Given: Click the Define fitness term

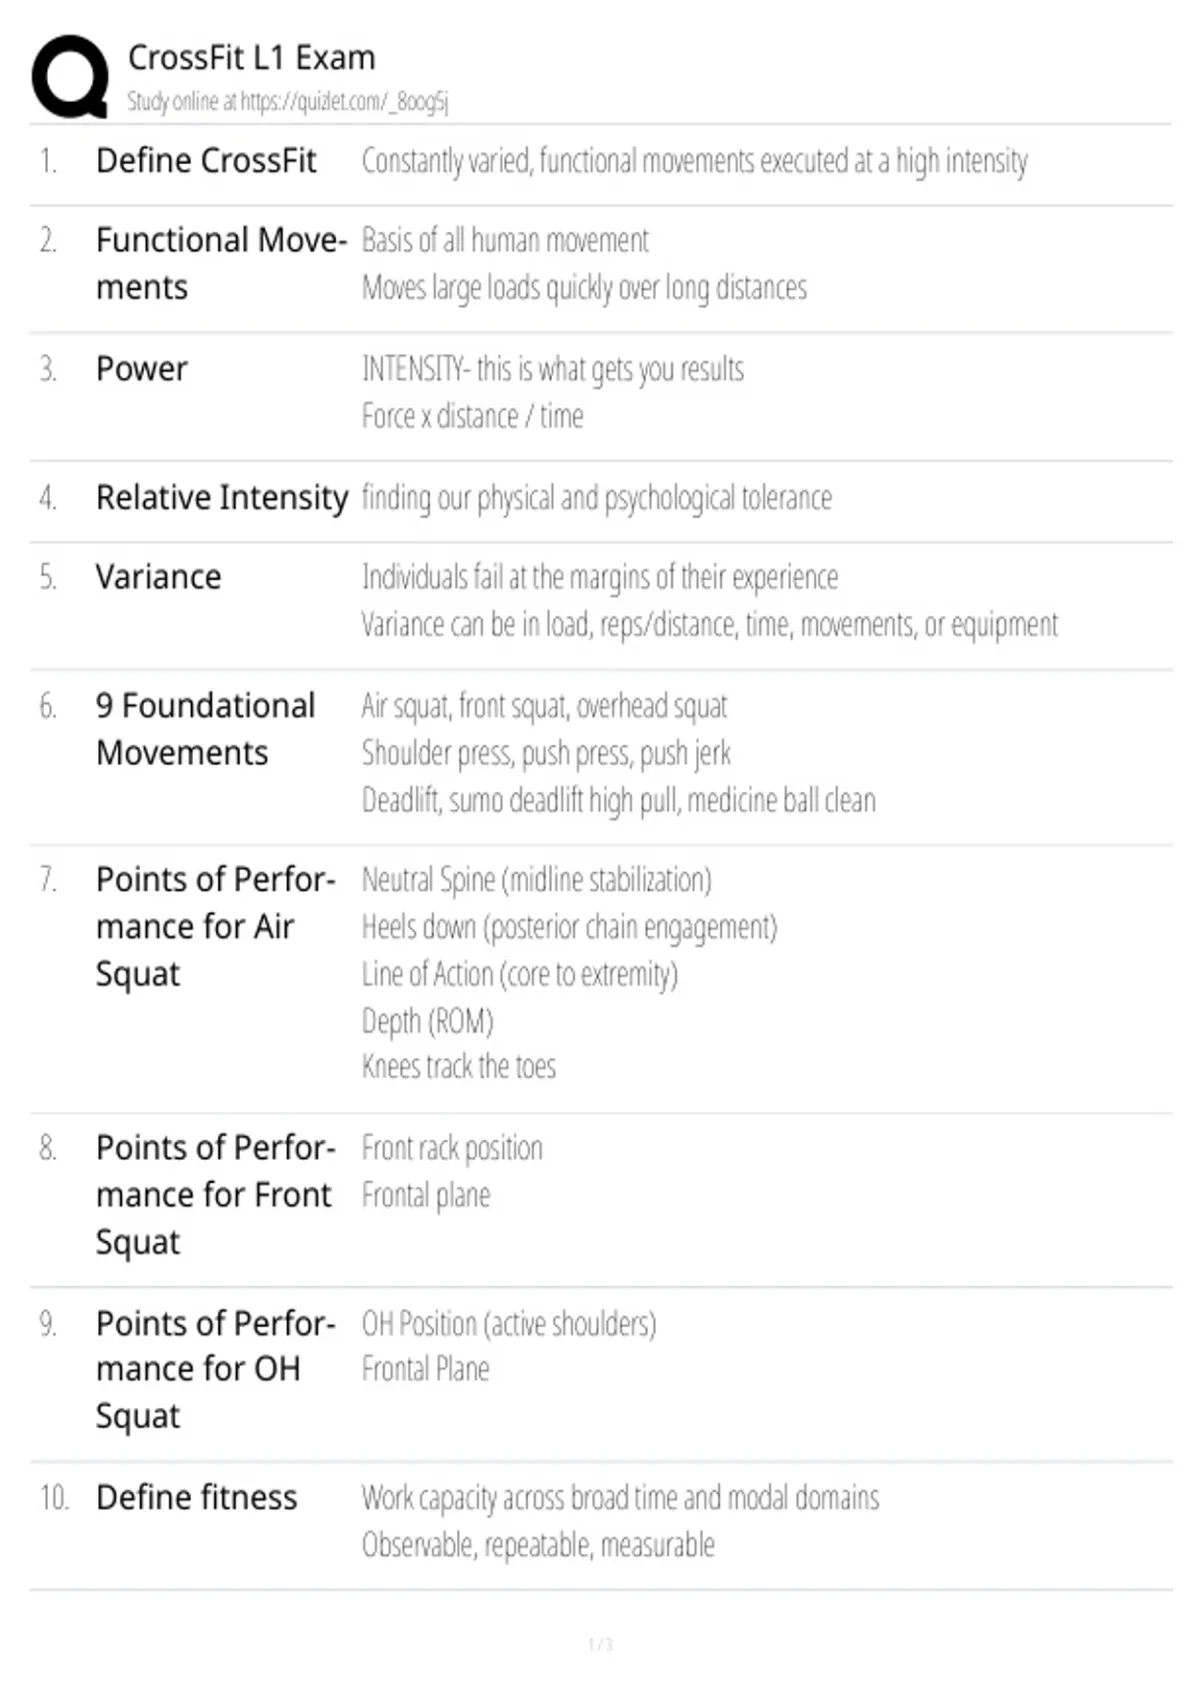Looking at the screenshot, I should tap(196, 1498).
